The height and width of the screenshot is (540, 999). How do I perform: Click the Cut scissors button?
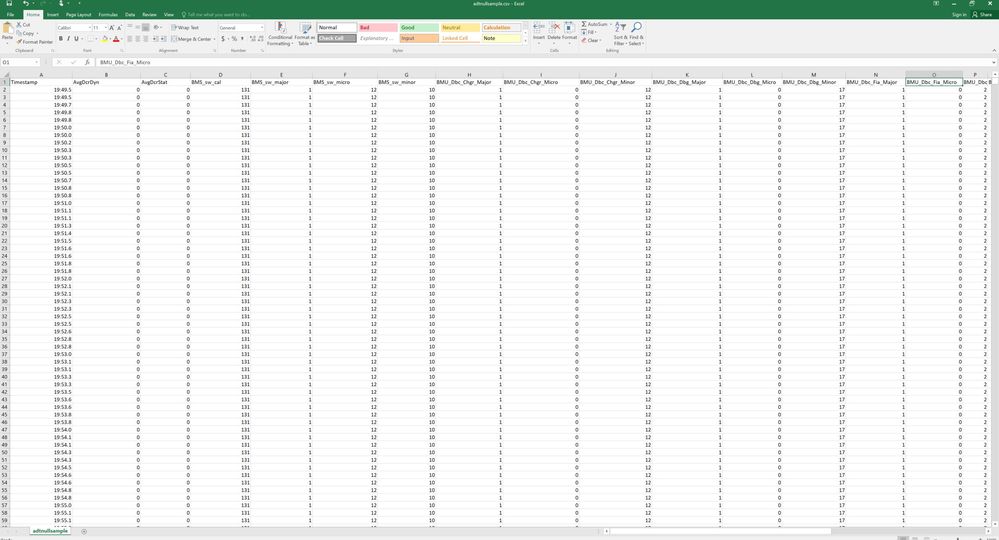pos(24,25)
